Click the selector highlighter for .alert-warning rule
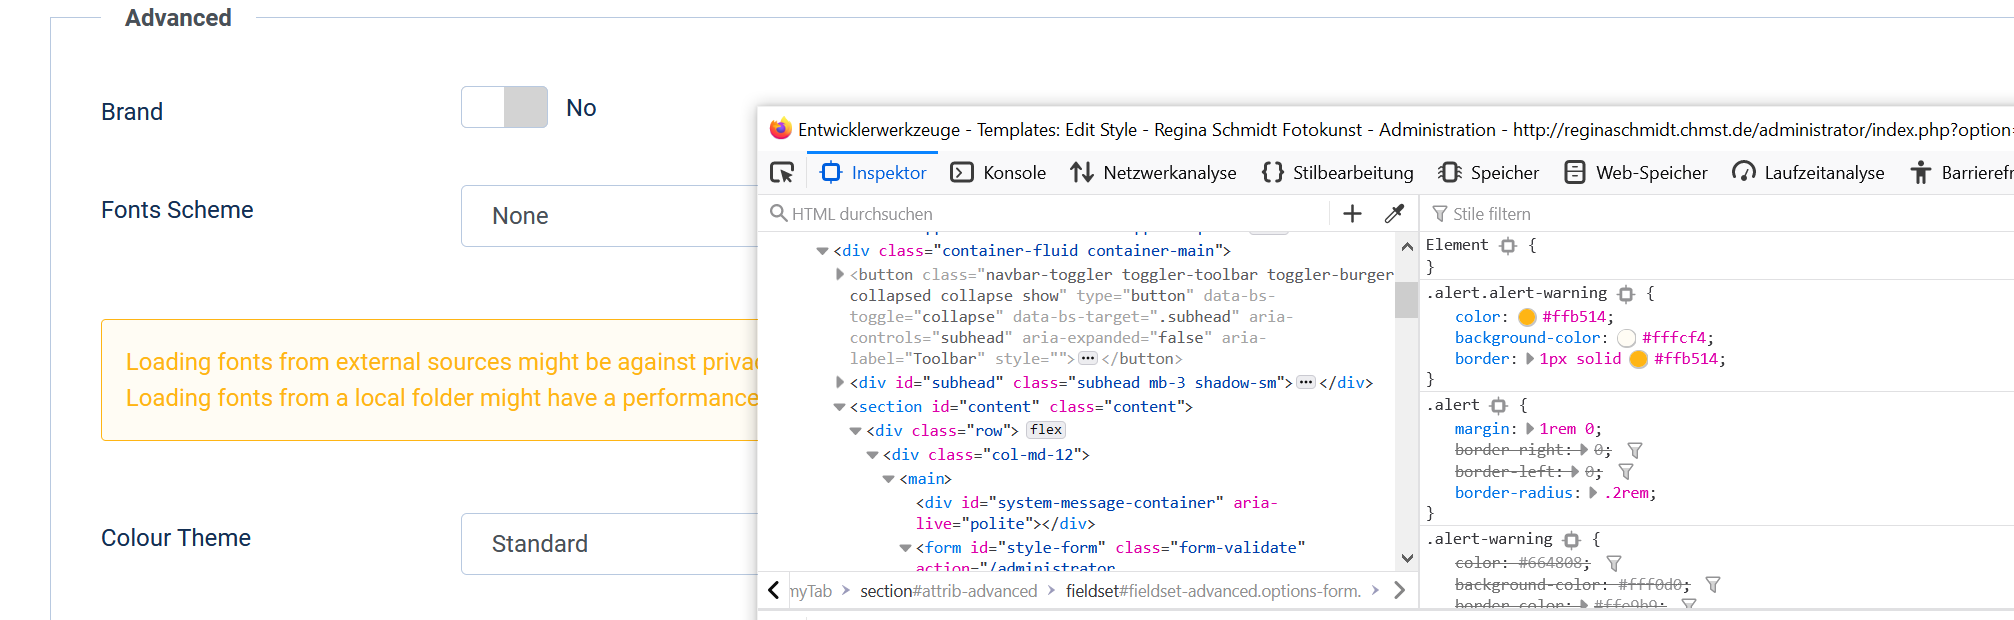The image size is (2014, 620). (1571, 540)
